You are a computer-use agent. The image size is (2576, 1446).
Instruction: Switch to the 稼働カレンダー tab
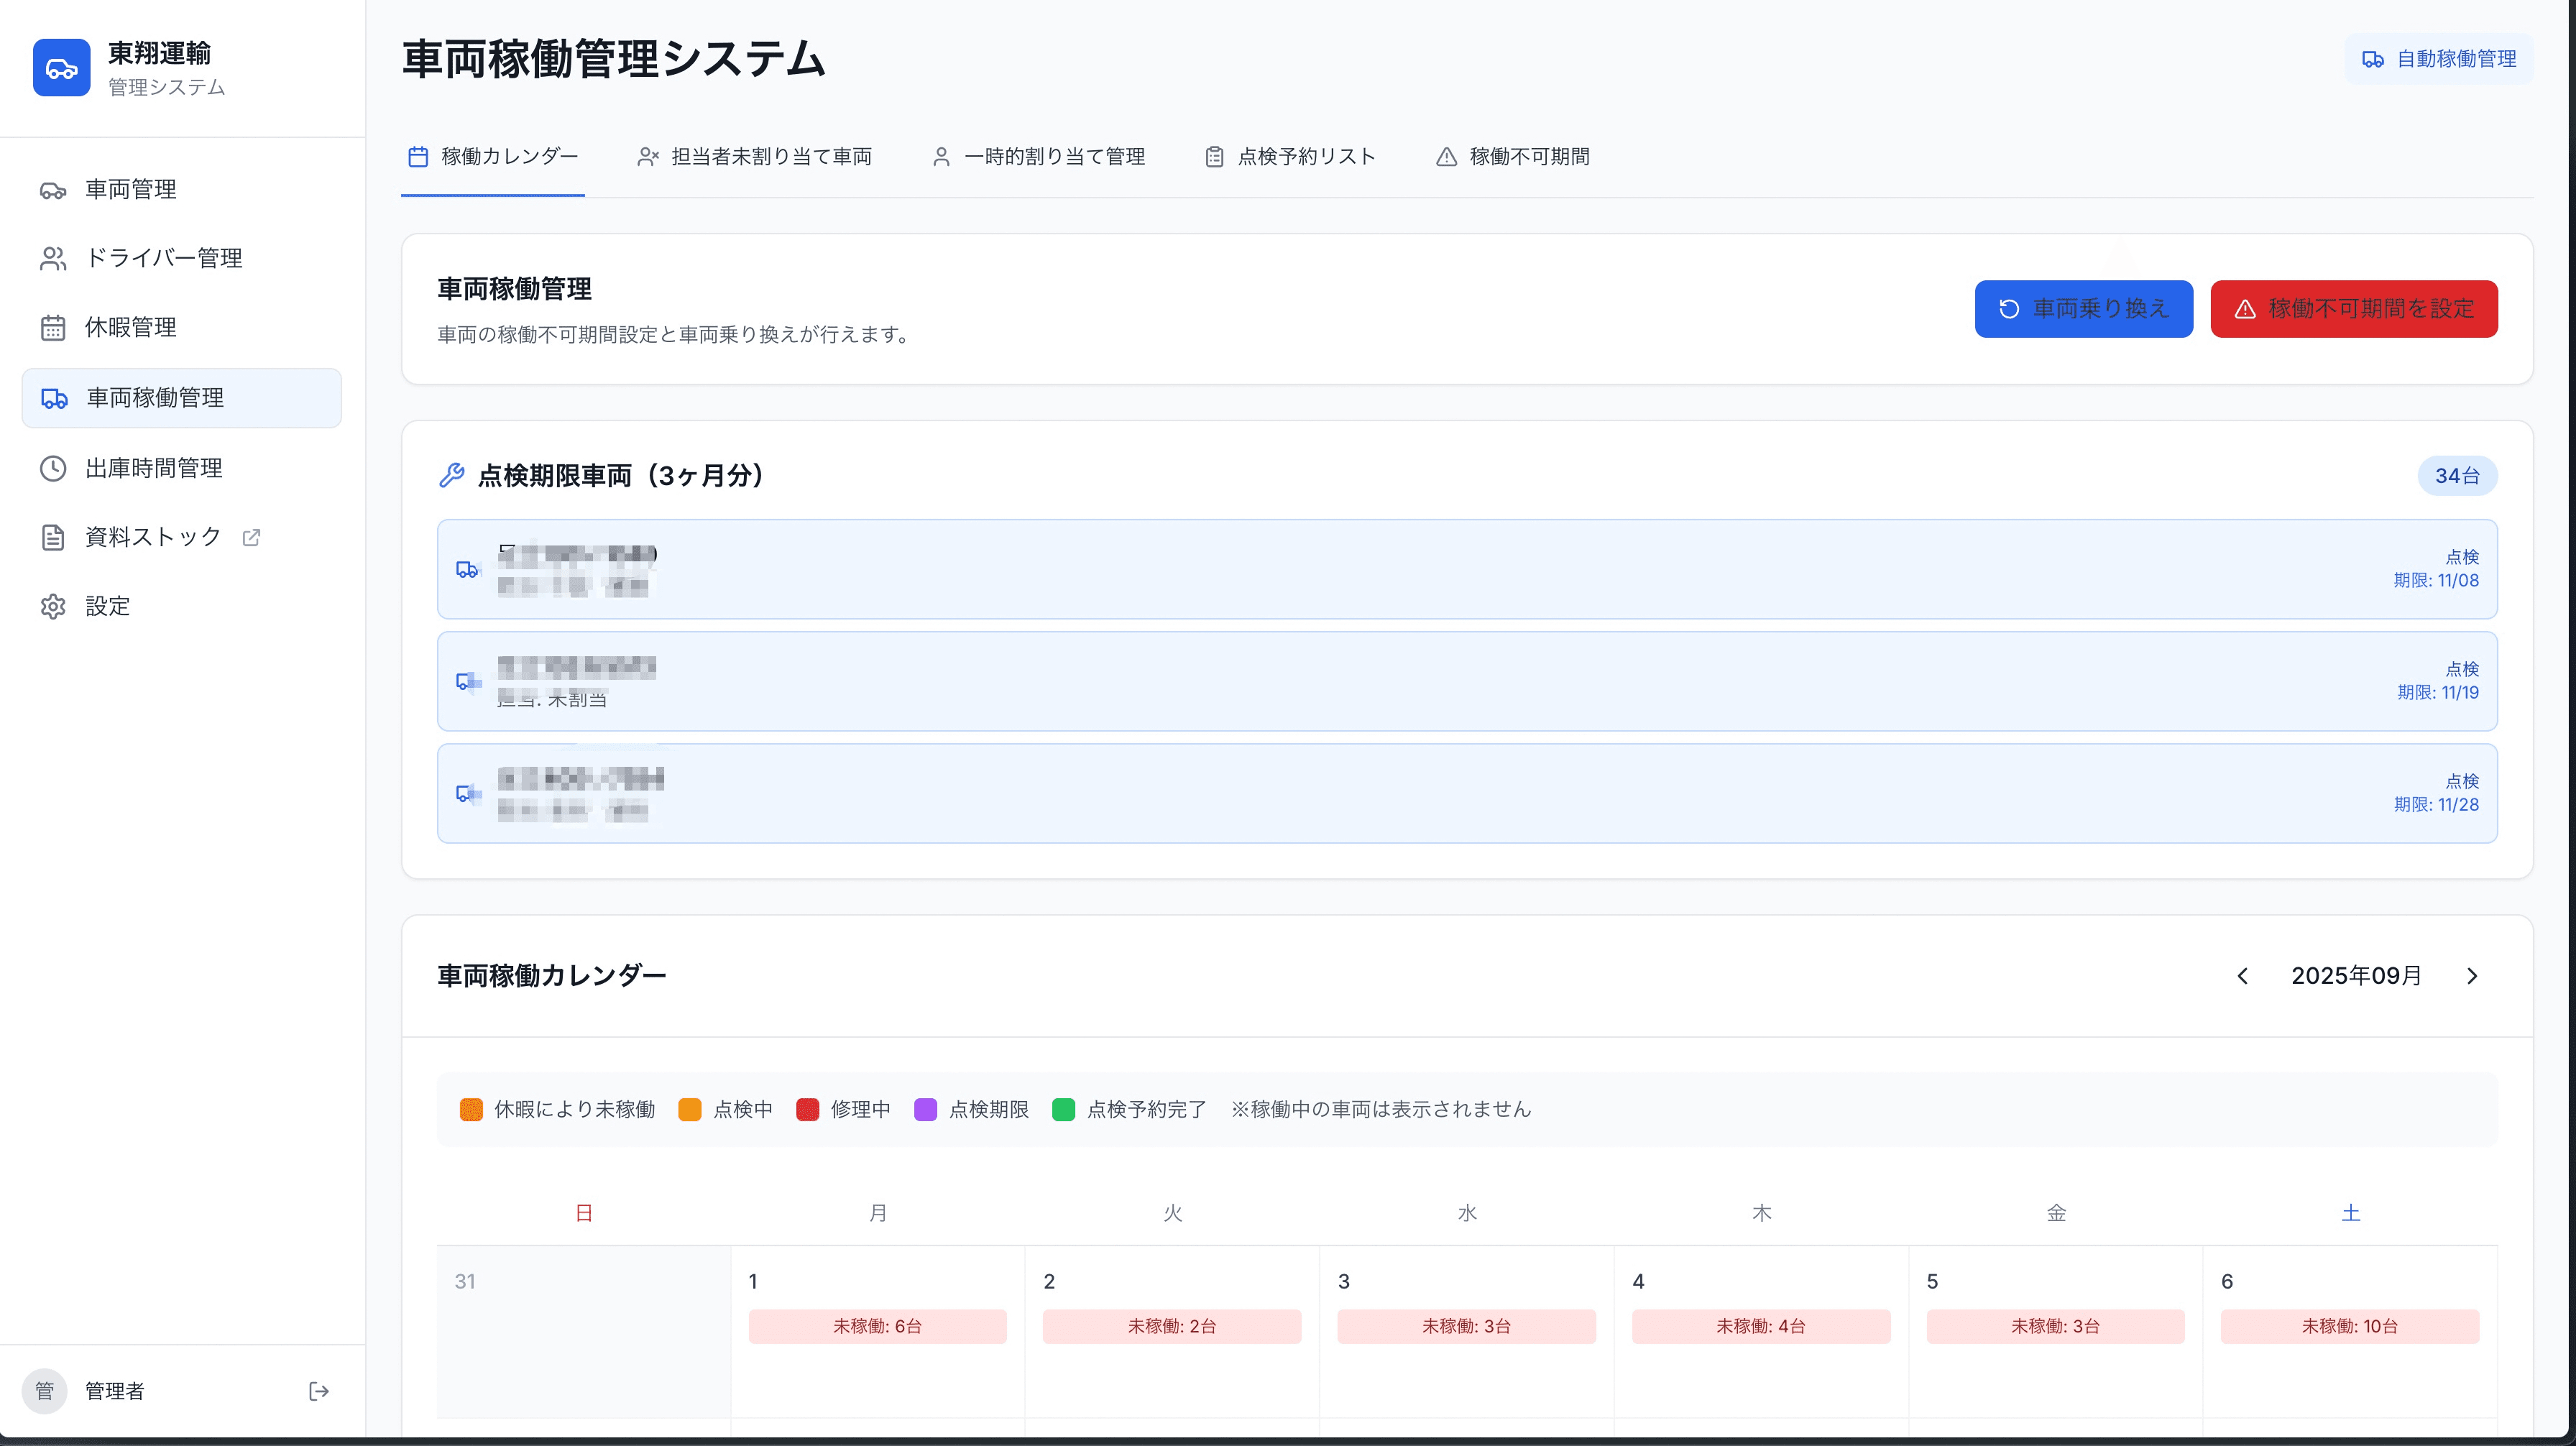coord(493,157)
